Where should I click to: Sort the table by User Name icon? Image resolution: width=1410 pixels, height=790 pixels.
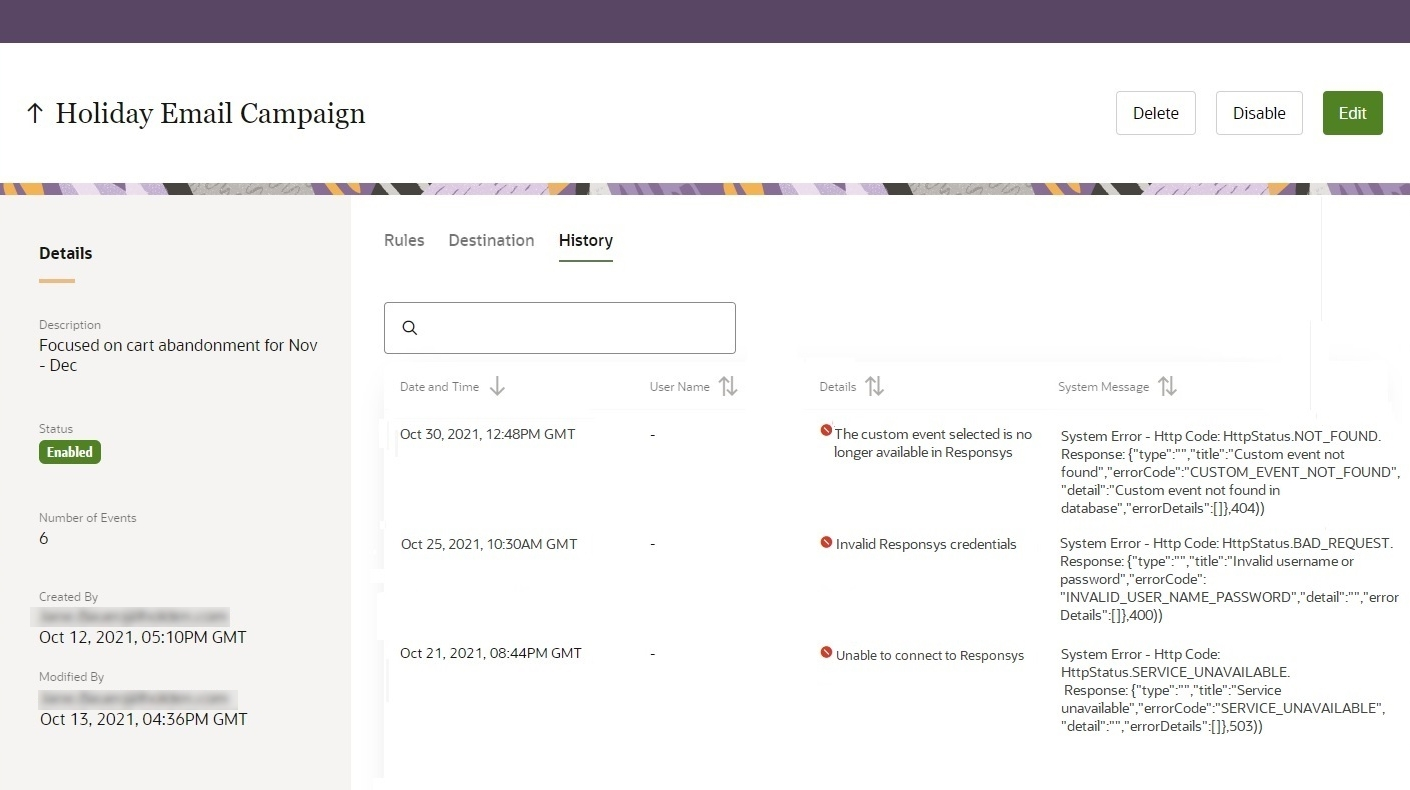tap(727, 386)
